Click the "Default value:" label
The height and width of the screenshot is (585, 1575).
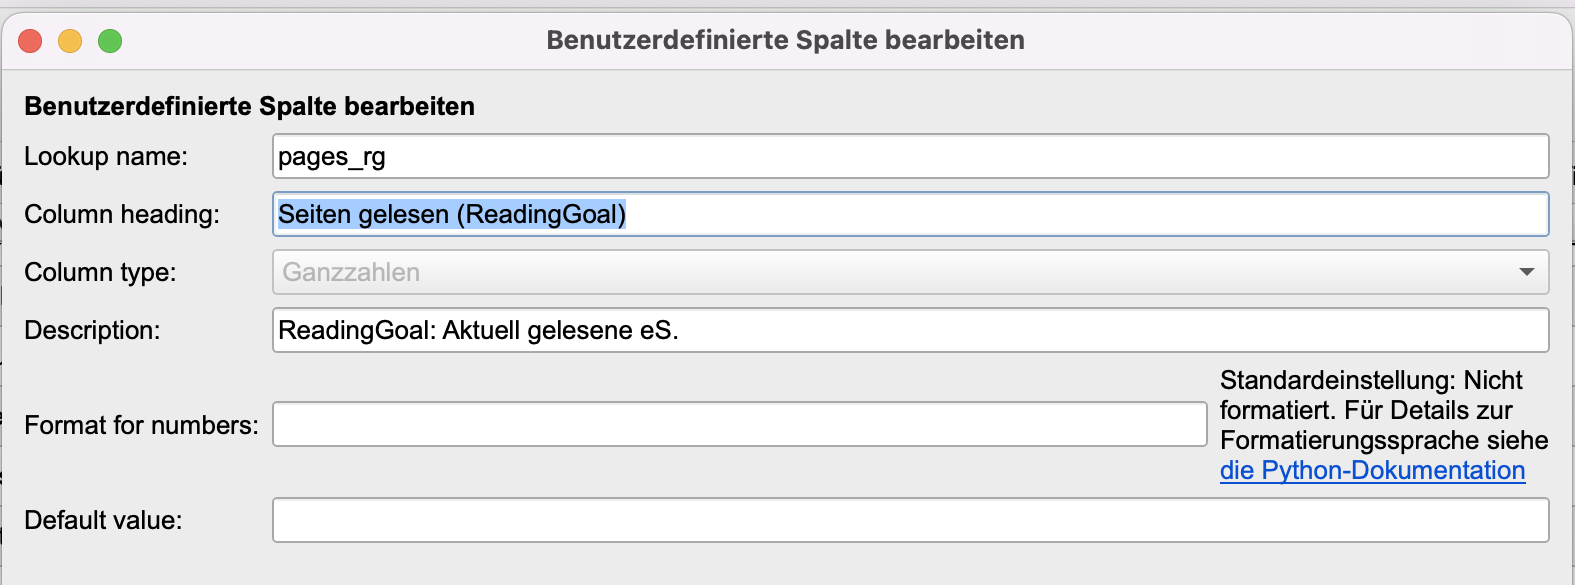103,521
